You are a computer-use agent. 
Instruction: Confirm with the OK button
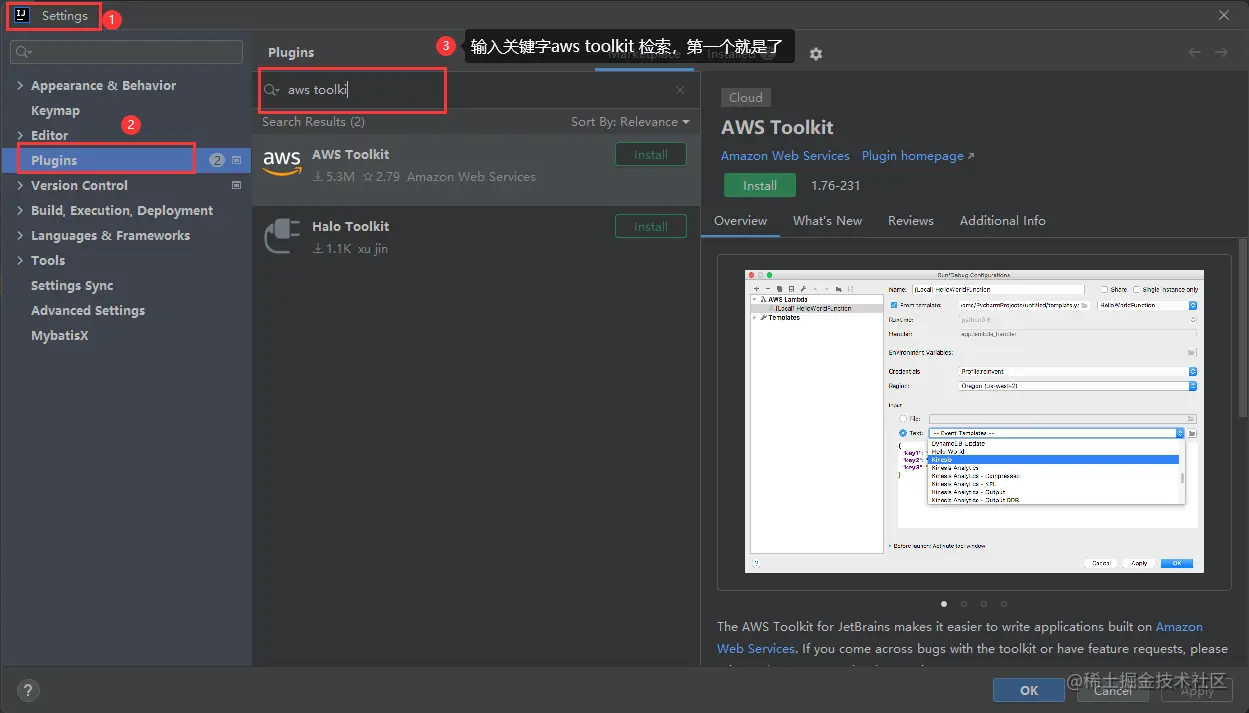tap(1029, 690)
